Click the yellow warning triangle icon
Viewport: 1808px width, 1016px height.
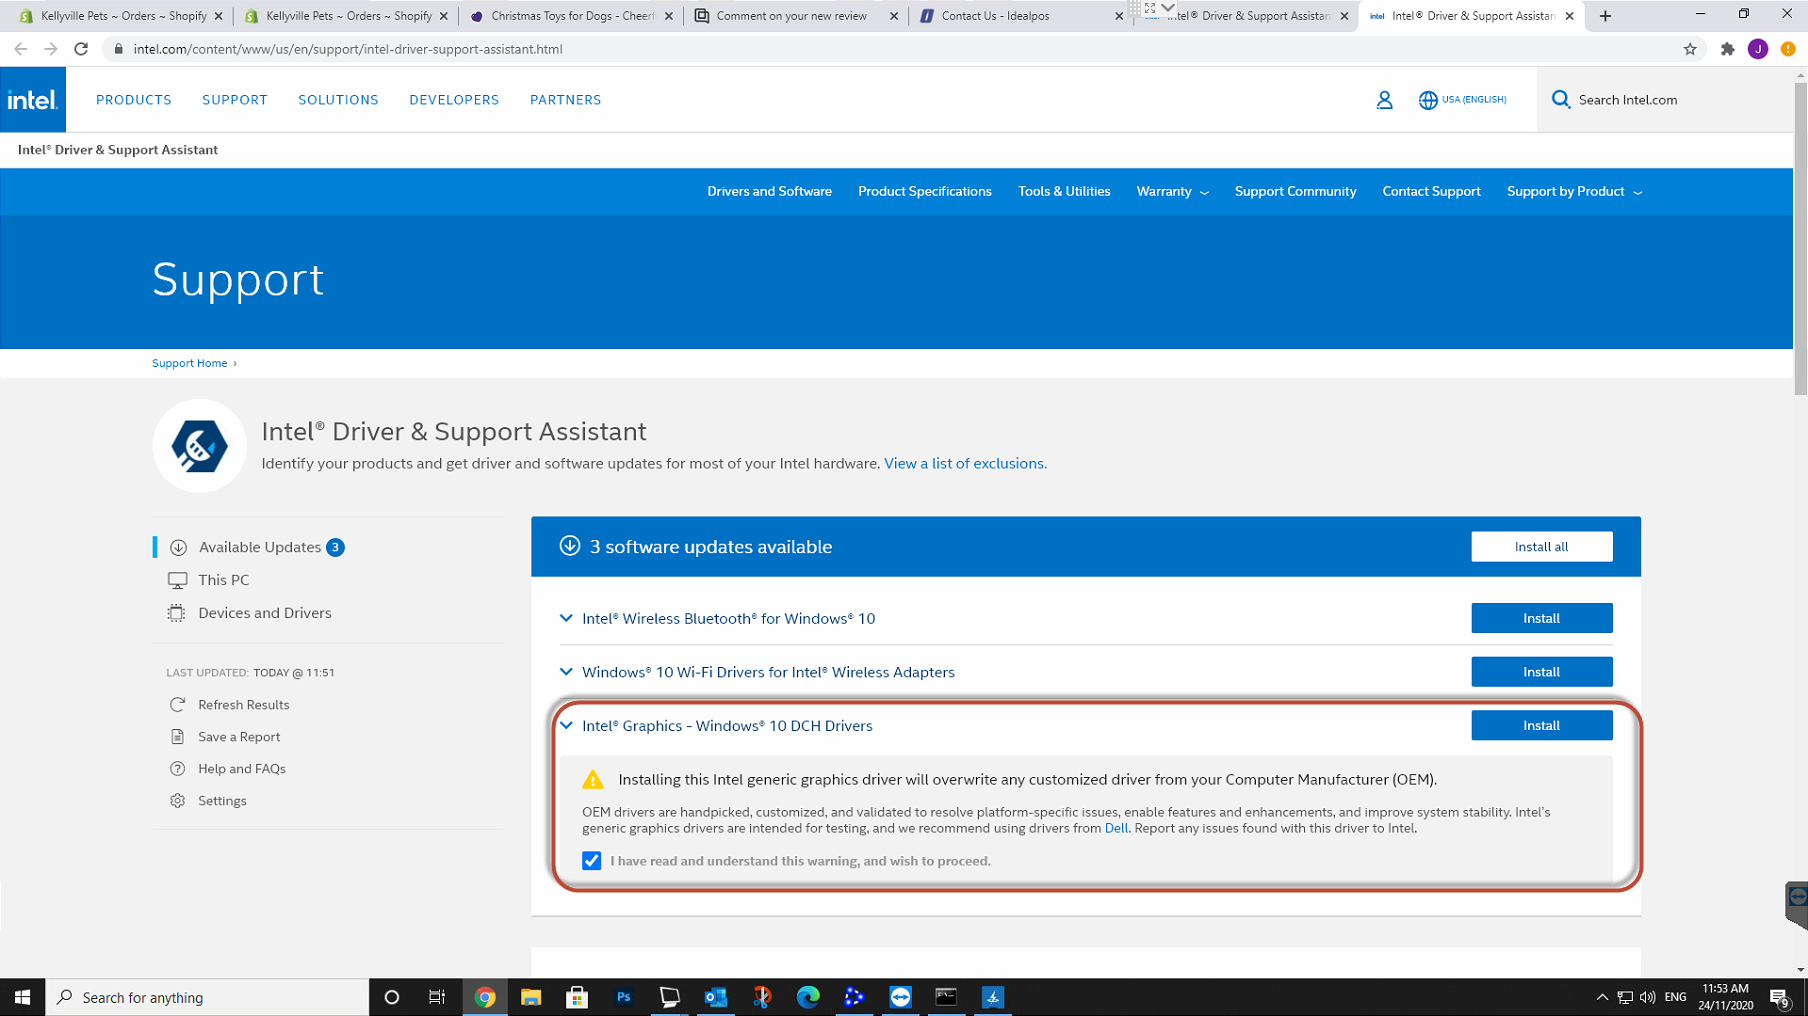593,779
